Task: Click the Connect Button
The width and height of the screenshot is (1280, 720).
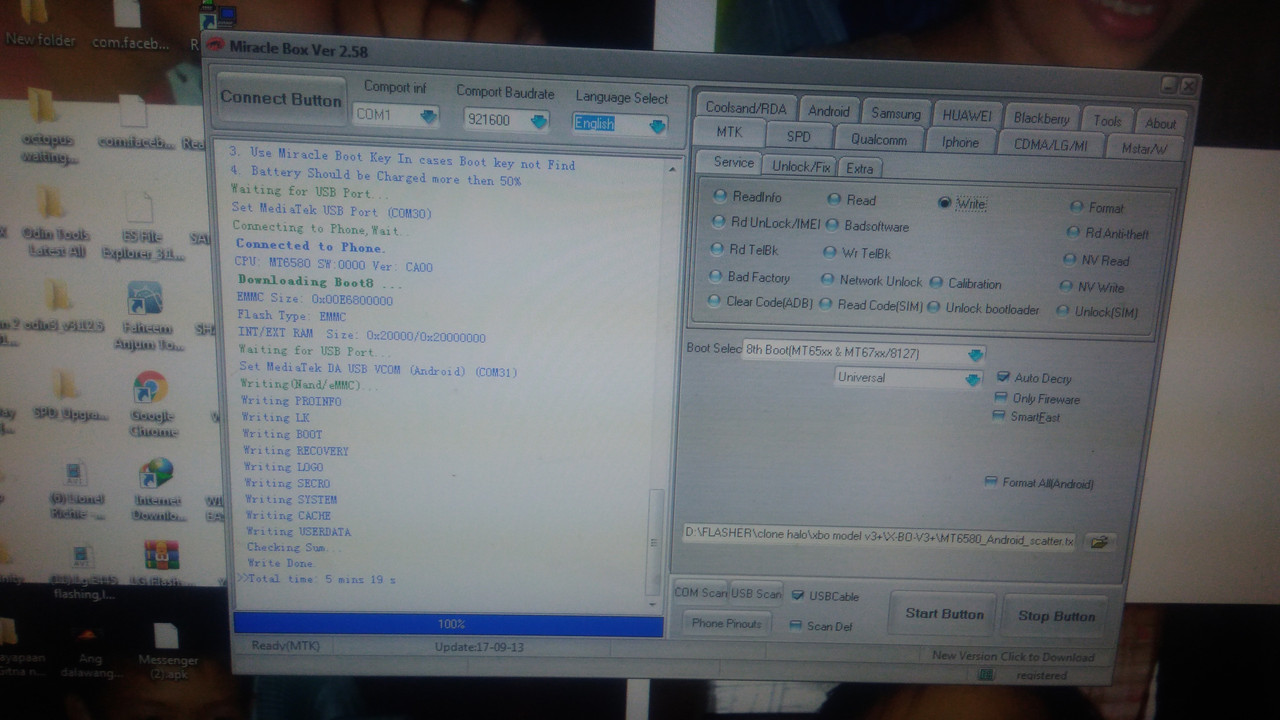Action: 281,99
